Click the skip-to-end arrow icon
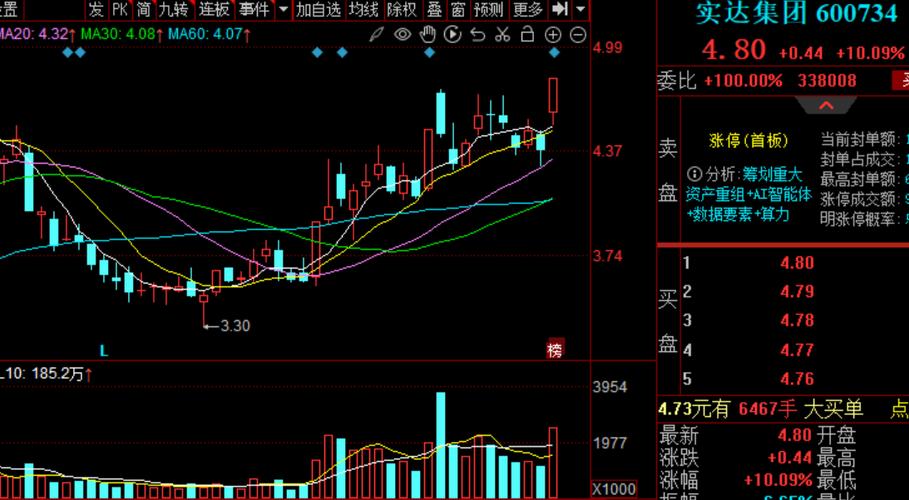The height and width of the screenshot is (500, 909). coord(560,9)
